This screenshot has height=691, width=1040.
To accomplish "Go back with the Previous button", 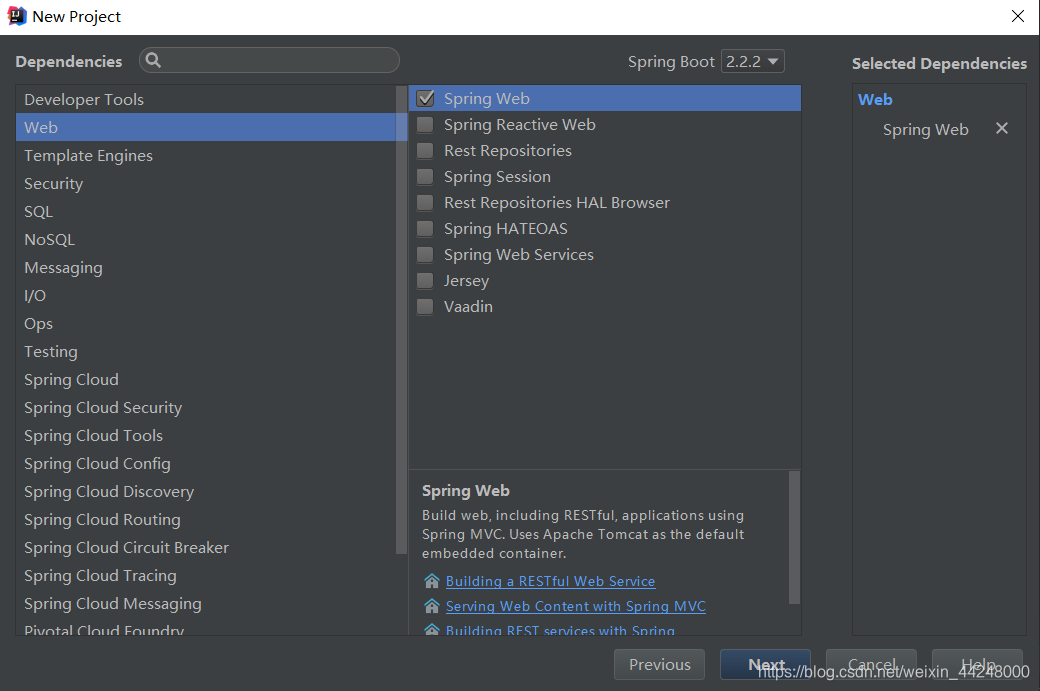I will pos(659,664).
